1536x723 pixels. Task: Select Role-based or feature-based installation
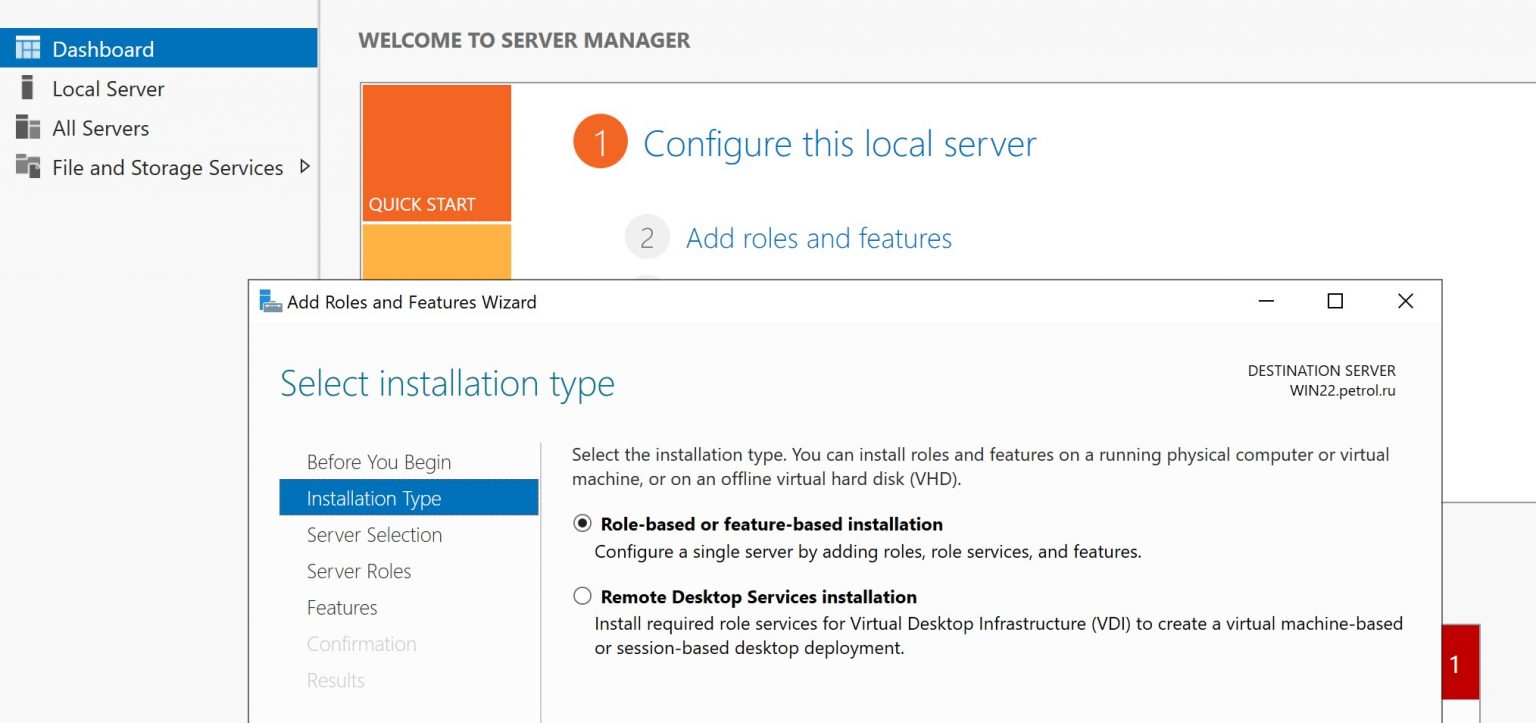coord(582,523)
